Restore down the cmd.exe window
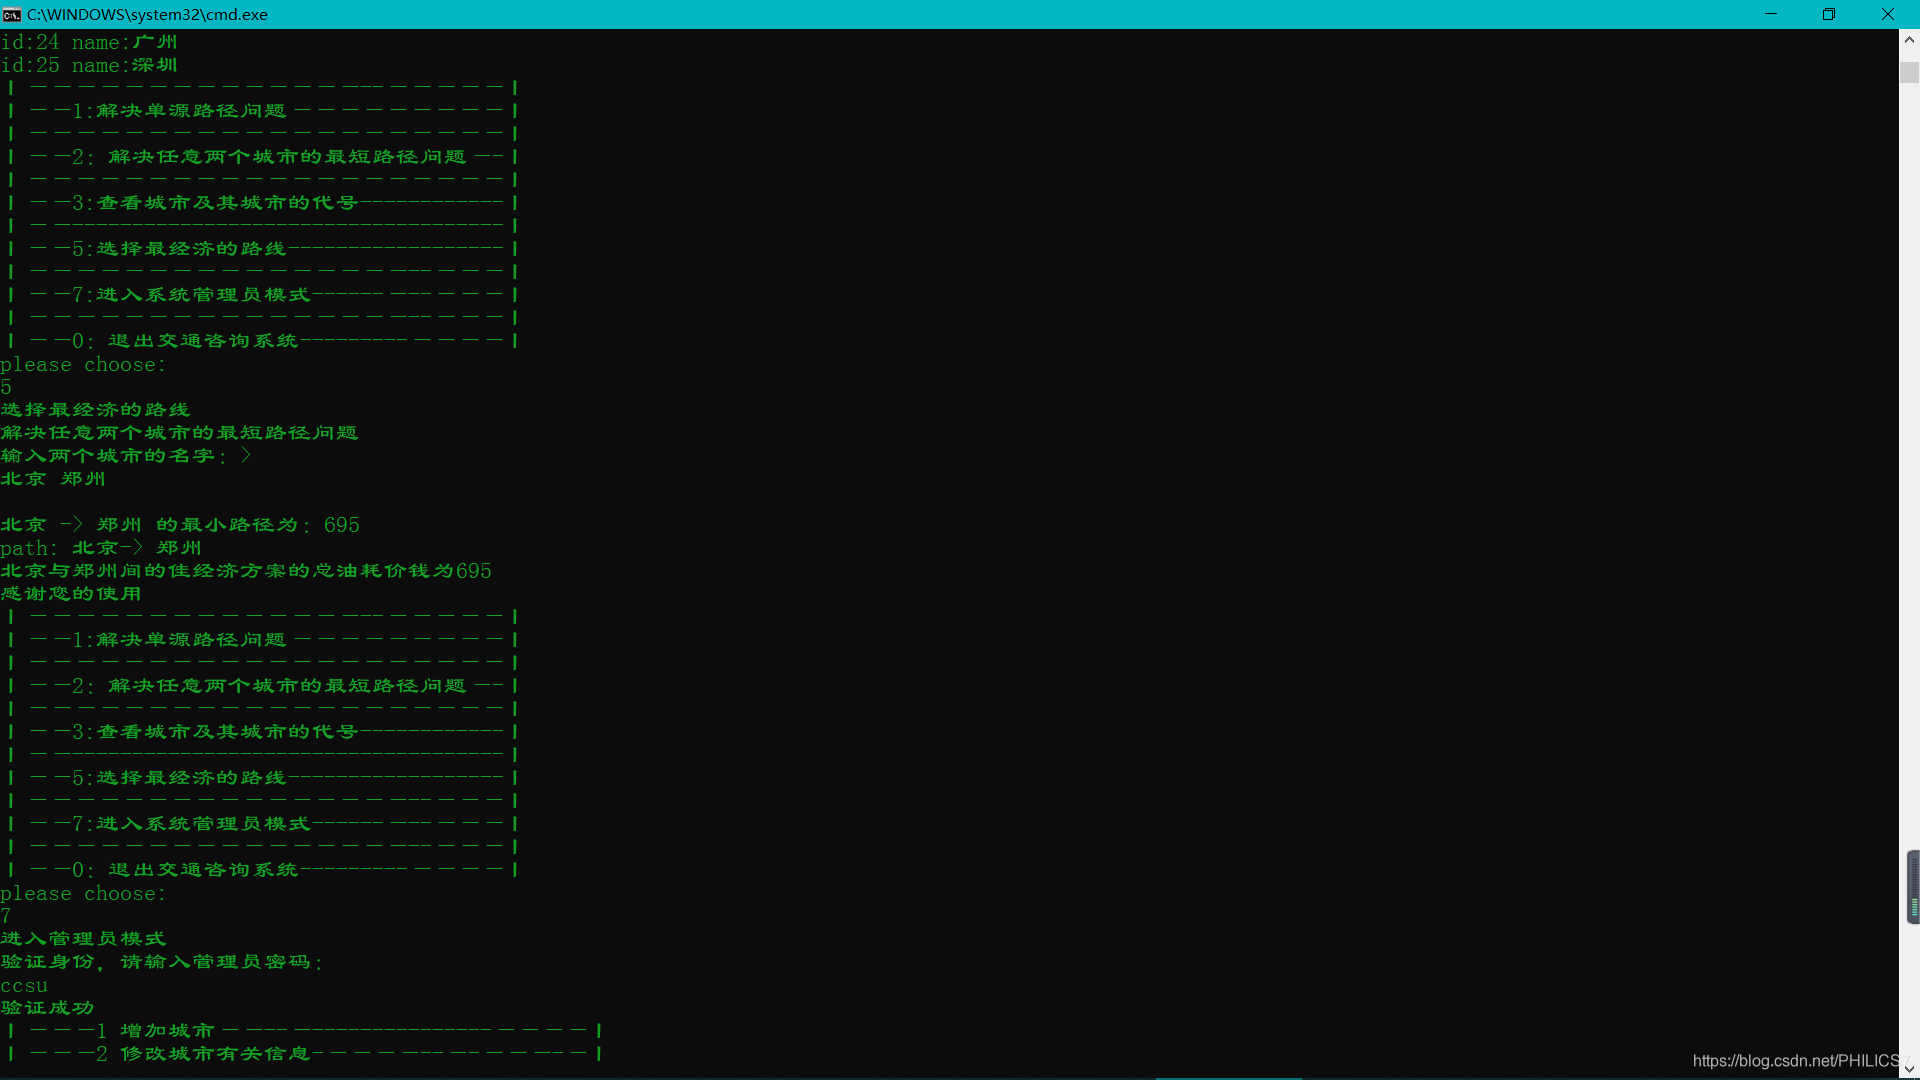This screenshot has height=1080, width=1920. pyautogui.click(x=1829, y=14)
